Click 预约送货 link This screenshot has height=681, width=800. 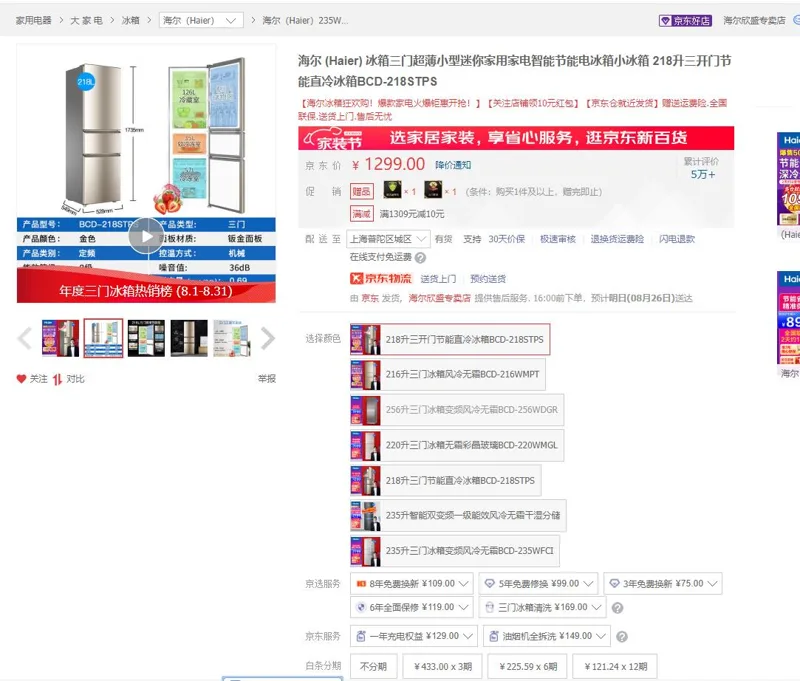click(488, 279)
